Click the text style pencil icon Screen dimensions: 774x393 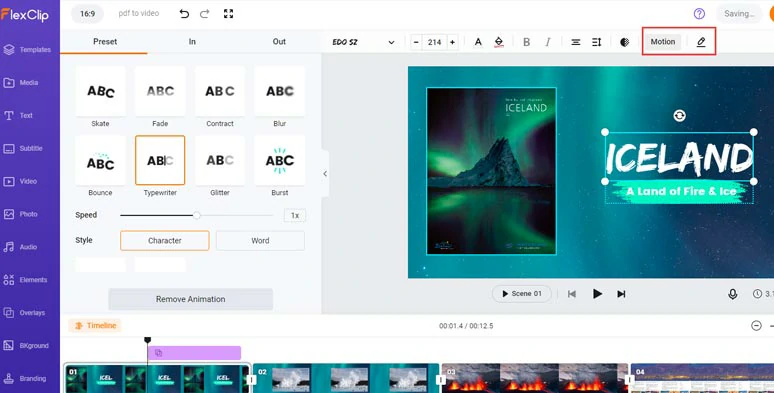tap(700, 42)
